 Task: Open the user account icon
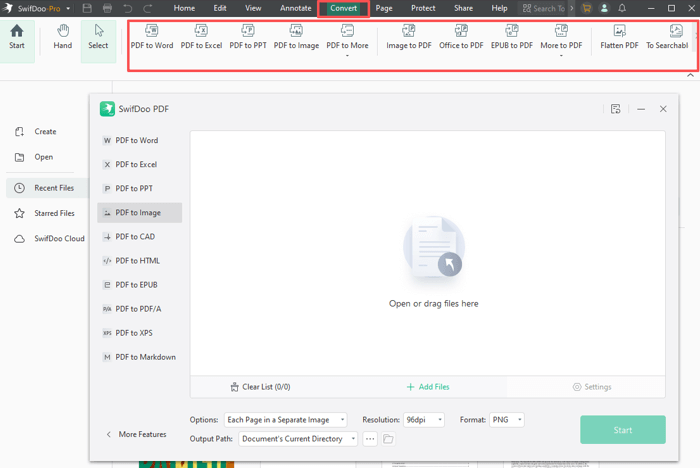click(x=604, y=8)
